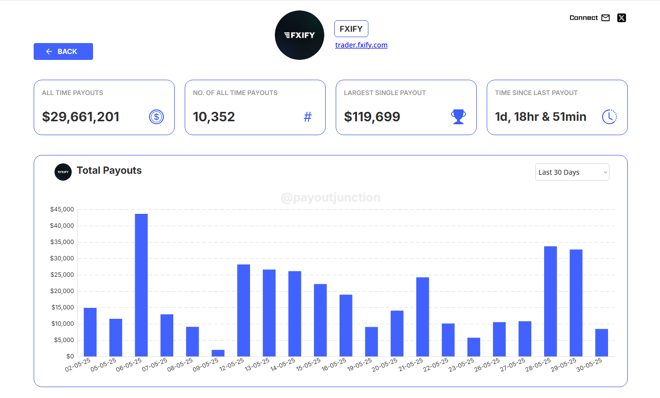
Task: Click the 08-05-25 bar
Action: [192, 342]
